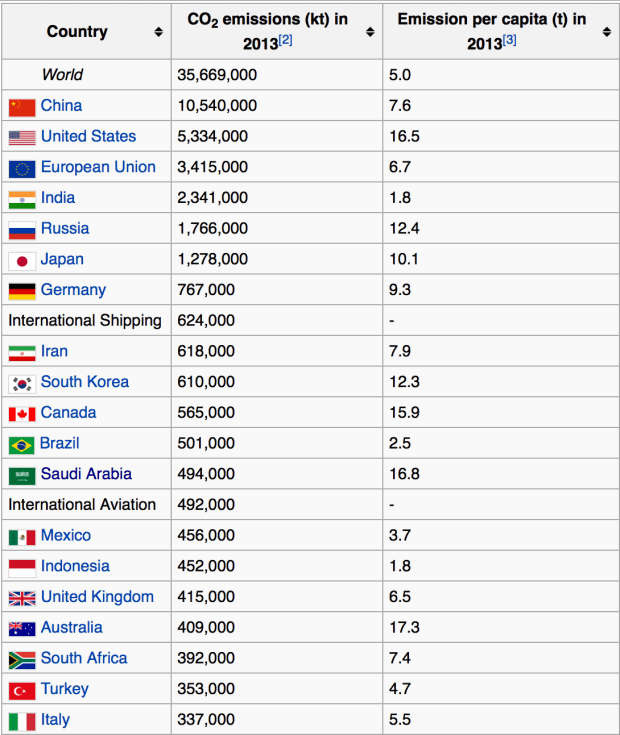Screen dimensions: 620x735
Task: Click the Saudi Arabia flag icon
Action: (x=22, y=475)
